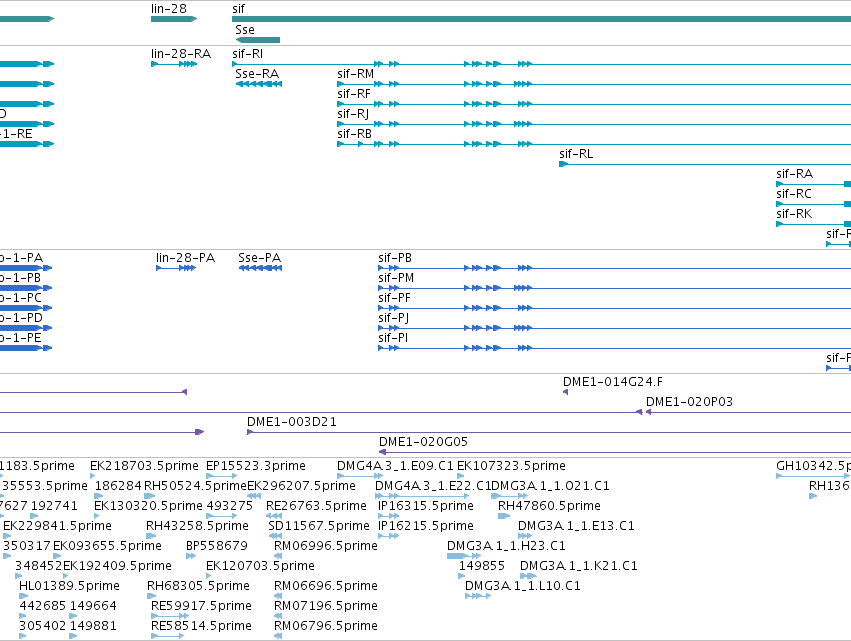This screenshot has height=641, width=851.
Task: Click the lin-28-PA protein label
Action: click(x=186, y=258)
